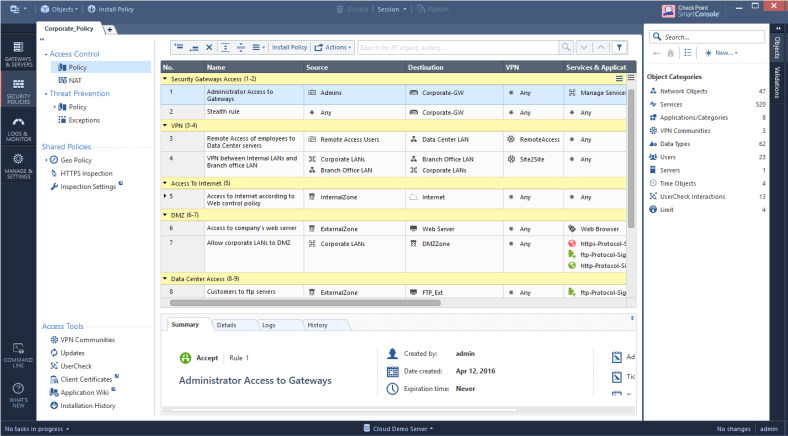Open the Logs & Monitor view
The width and height of the screenshot is (788, 436).
coord(17,128)
